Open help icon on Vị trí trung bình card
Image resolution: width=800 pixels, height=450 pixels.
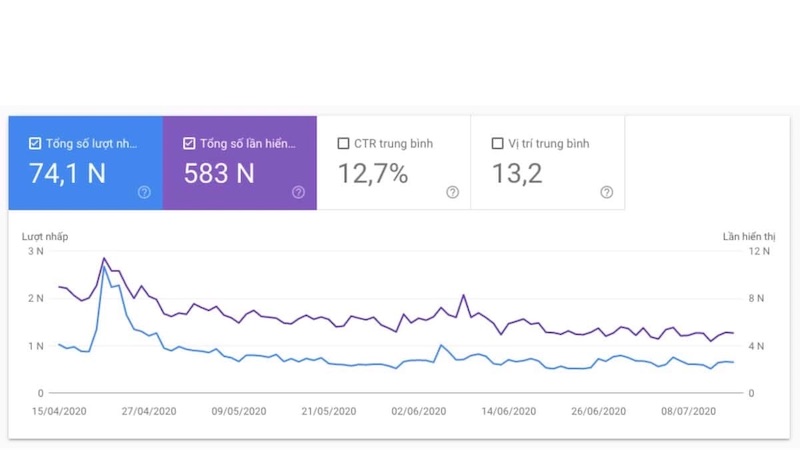point(606,192)
